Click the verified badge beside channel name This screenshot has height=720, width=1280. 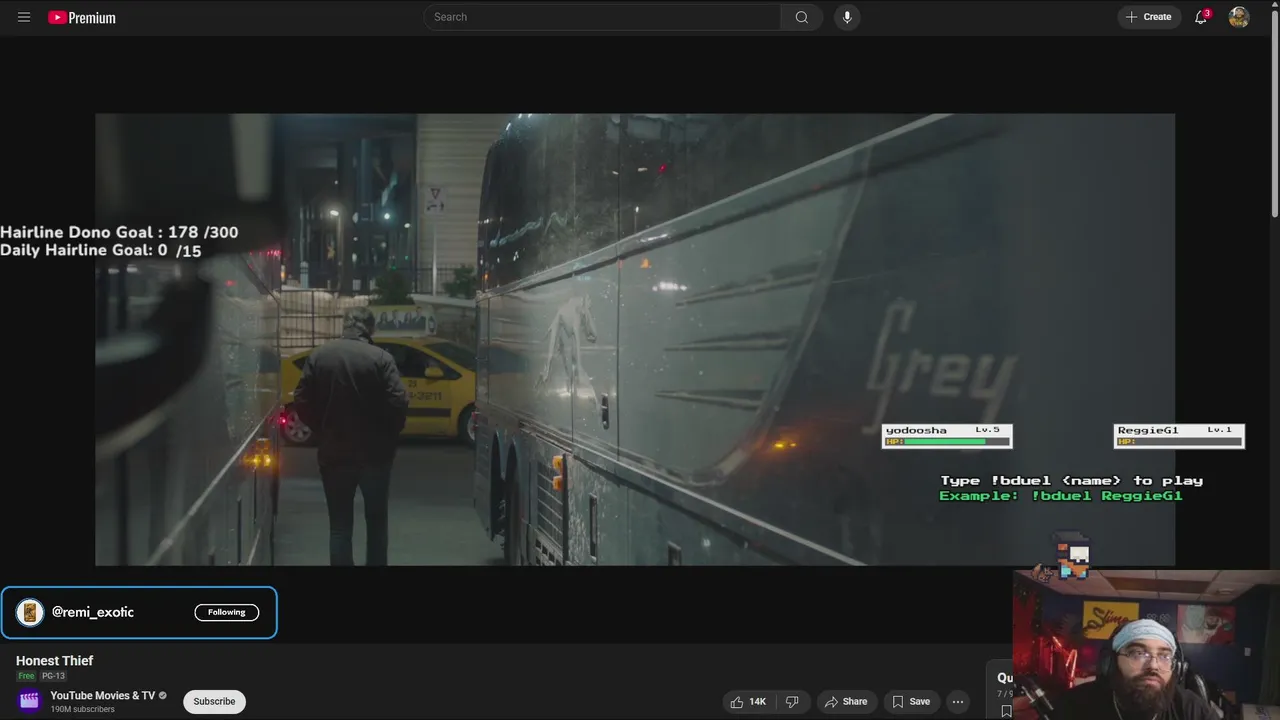point(163,695)
